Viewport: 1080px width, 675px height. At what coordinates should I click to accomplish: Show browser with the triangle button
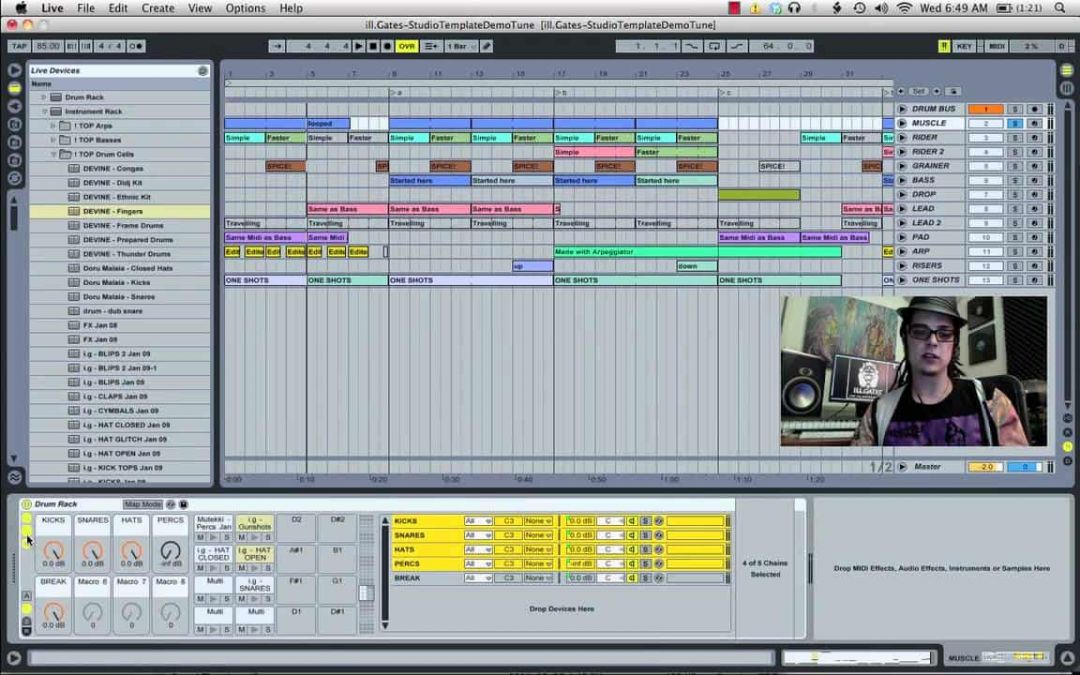[x=14, y=70]
